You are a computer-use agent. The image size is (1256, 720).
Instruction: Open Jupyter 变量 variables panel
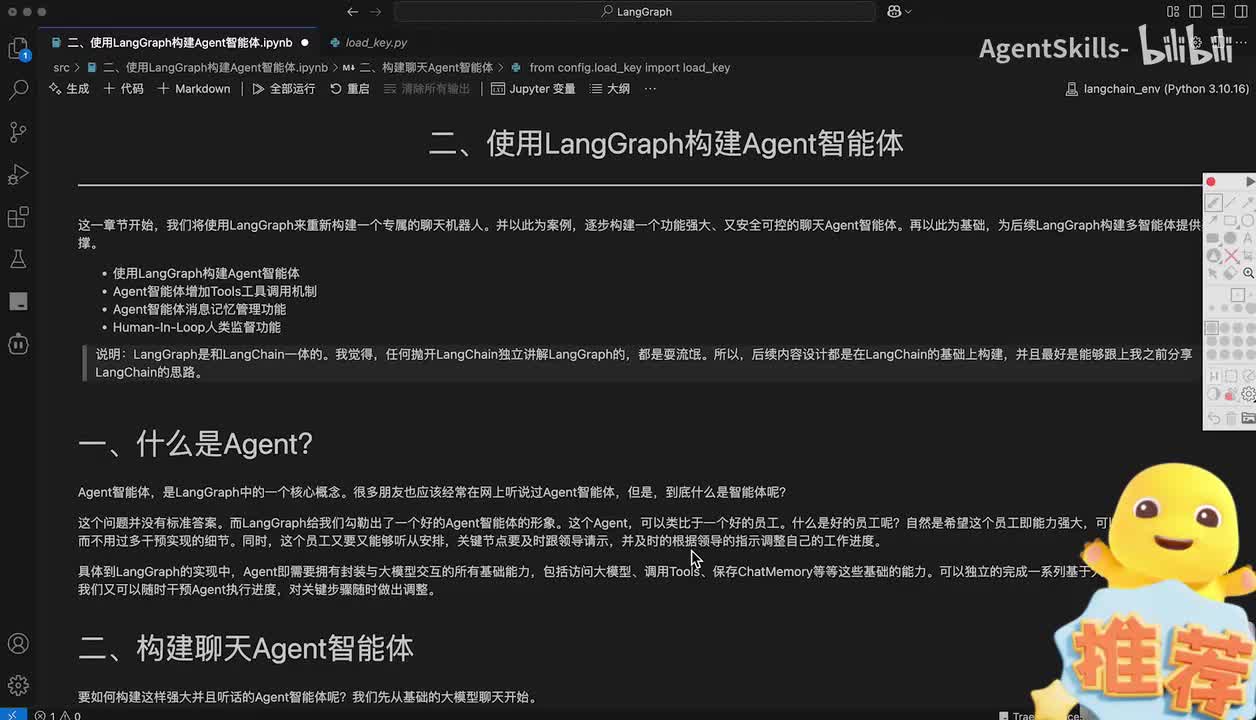point(533,89)
